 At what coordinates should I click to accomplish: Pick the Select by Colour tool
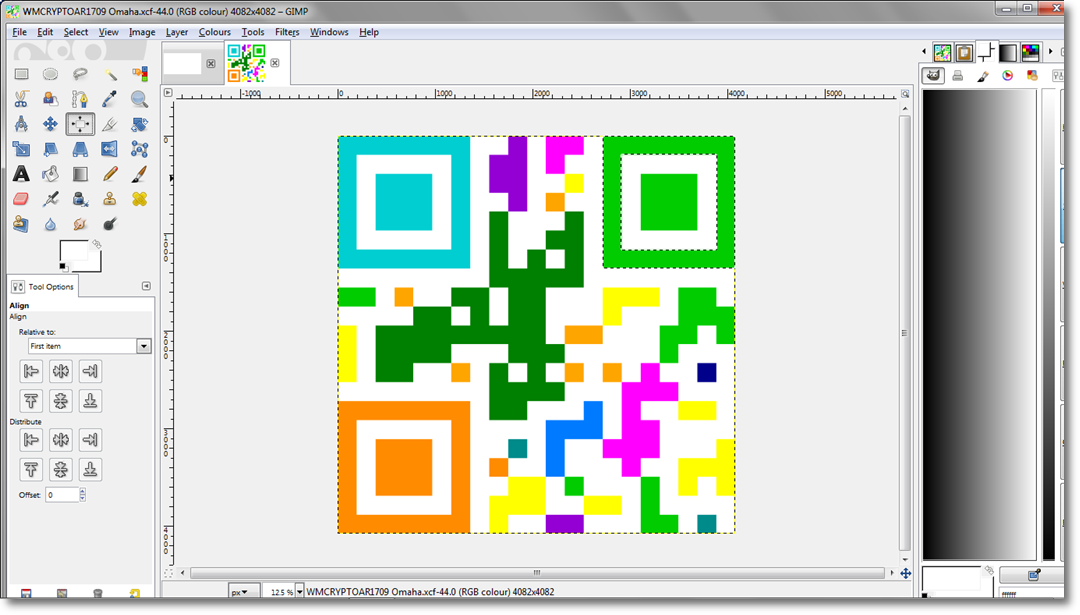point(139,74)
